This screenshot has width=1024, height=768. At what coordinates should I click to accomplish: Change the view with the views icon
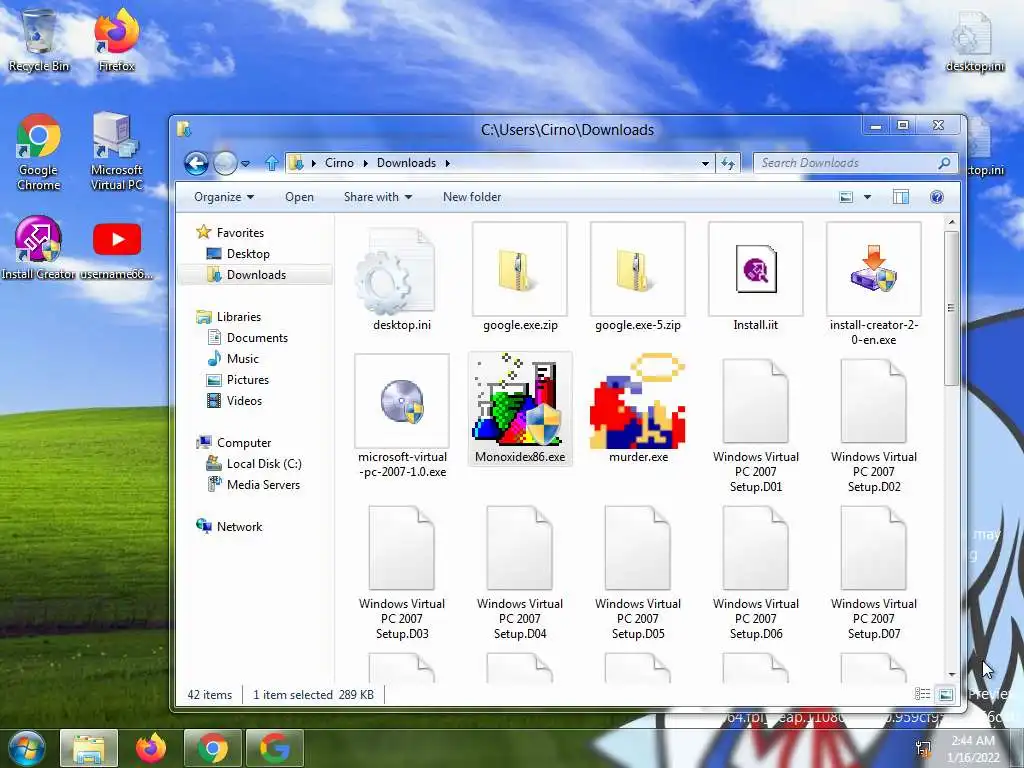point(846,197)
